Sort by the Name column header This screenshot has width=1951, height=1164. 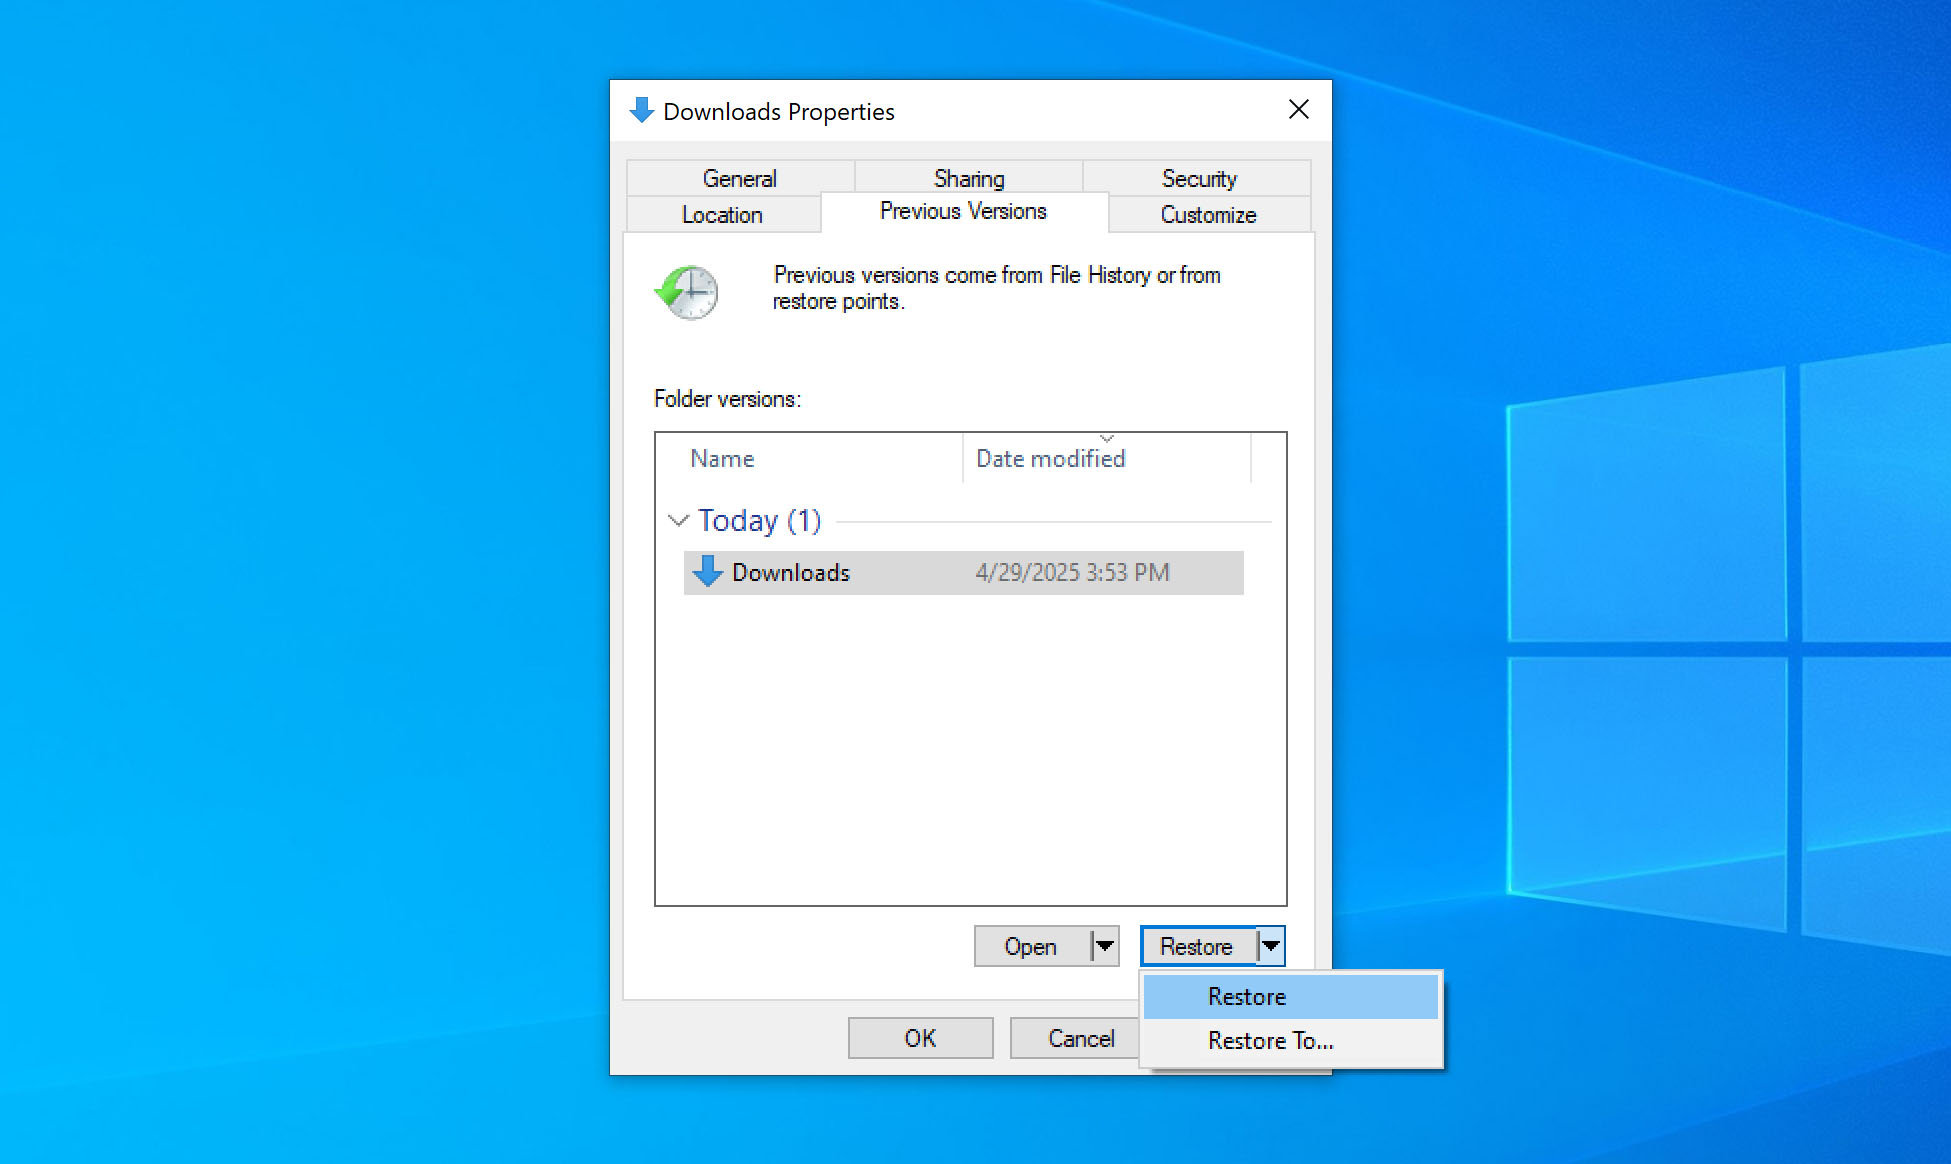click(x=811, y=458)
